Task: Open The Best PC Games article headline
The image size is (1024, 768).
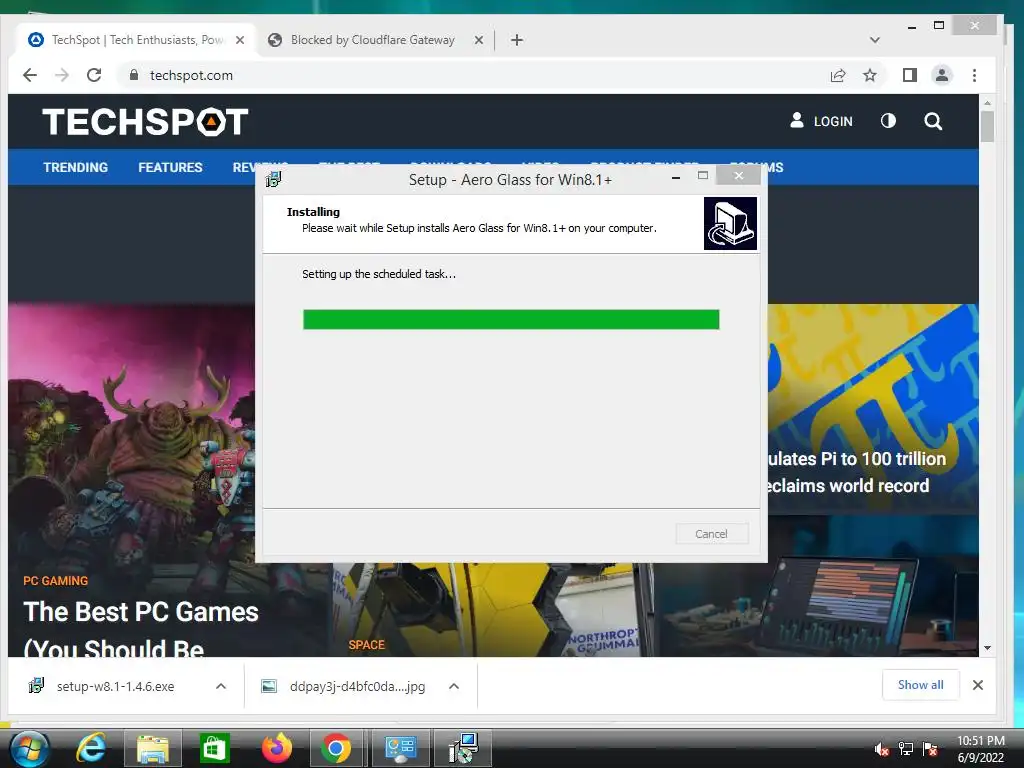Action: click(x=141, y=630)
